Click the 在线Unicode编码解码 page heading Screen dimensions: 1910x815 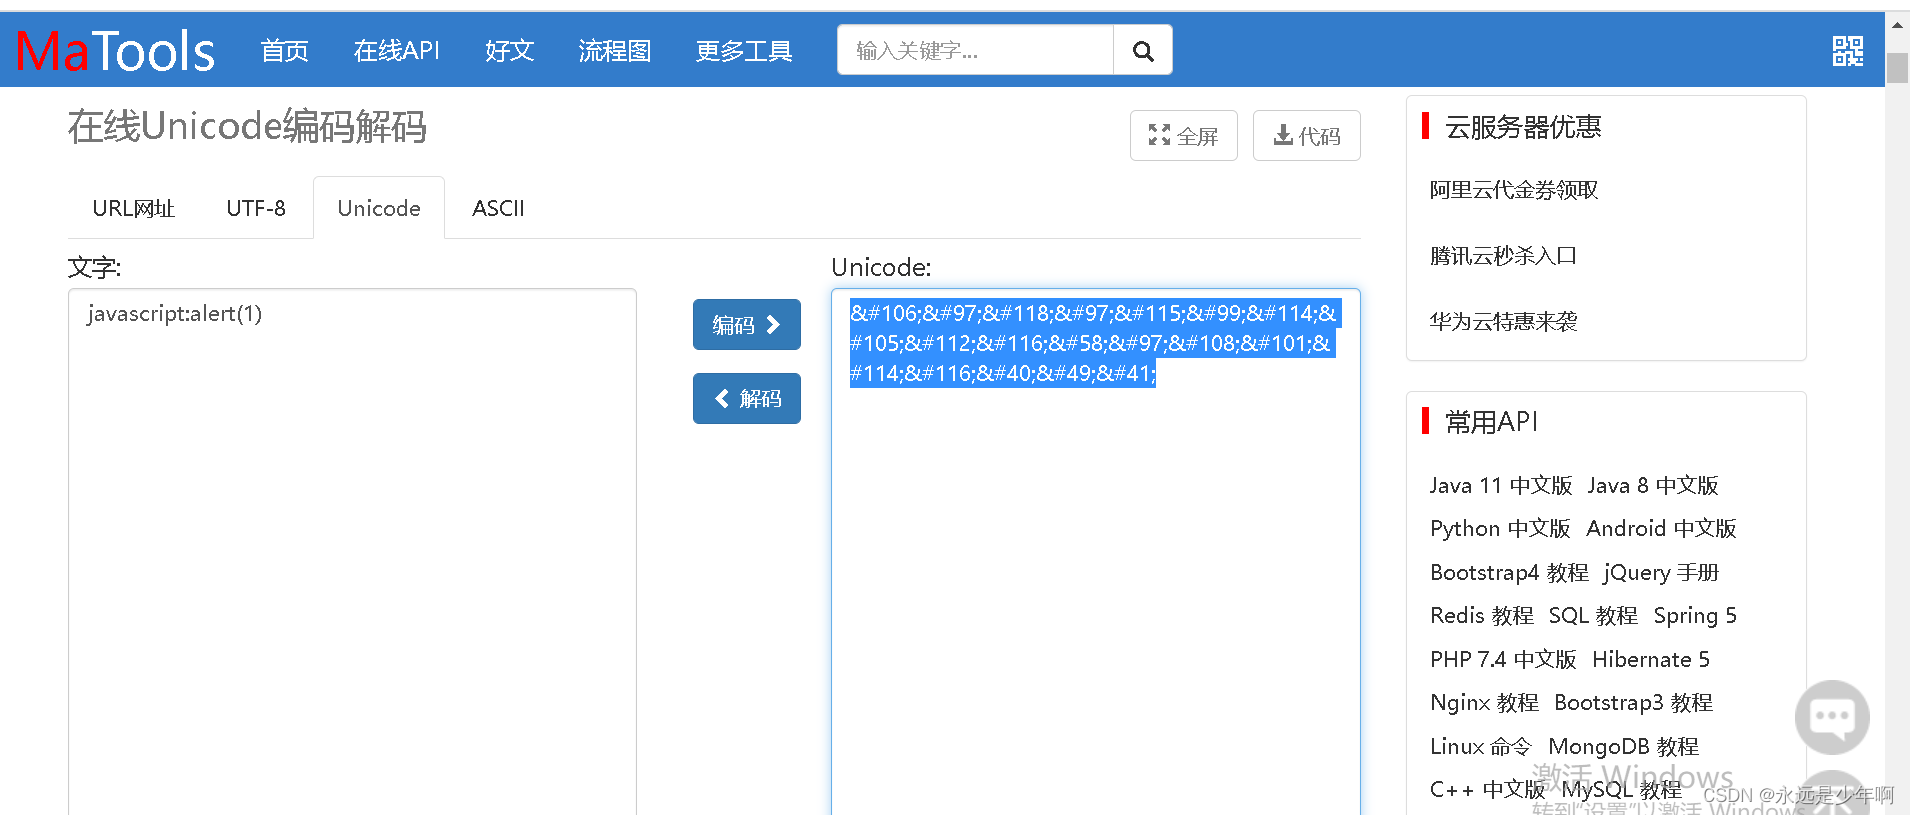coord(247,127)
